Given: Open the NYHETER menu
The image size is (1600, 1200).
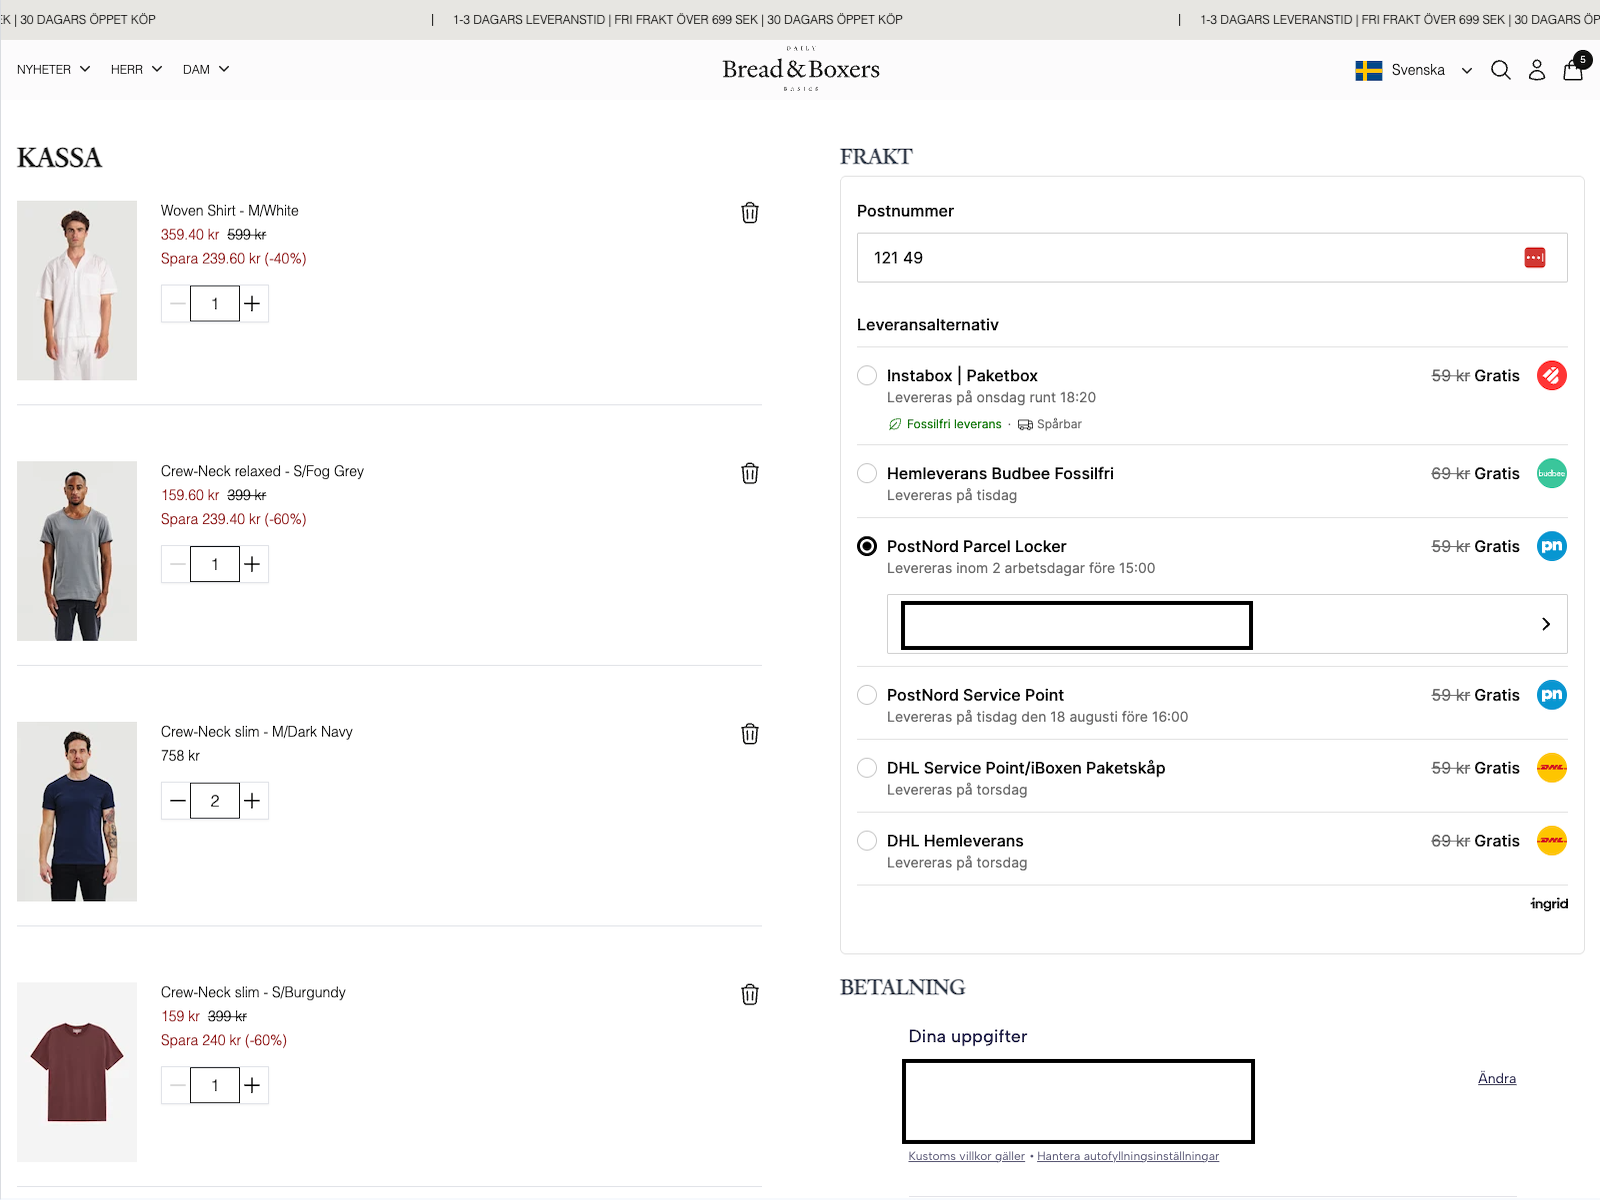Looking at the screenshot, I should tap(54, 70).
